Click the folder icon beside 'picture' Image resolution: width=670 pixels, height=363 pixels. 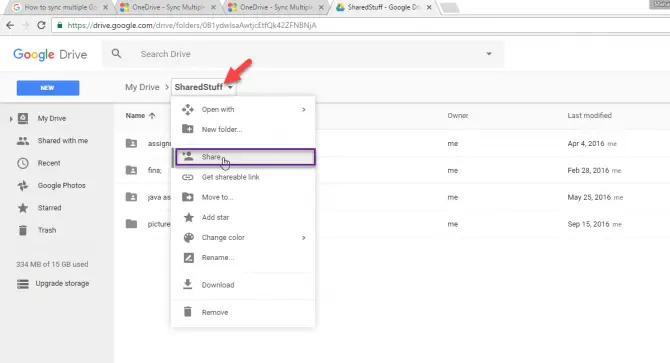132,224
